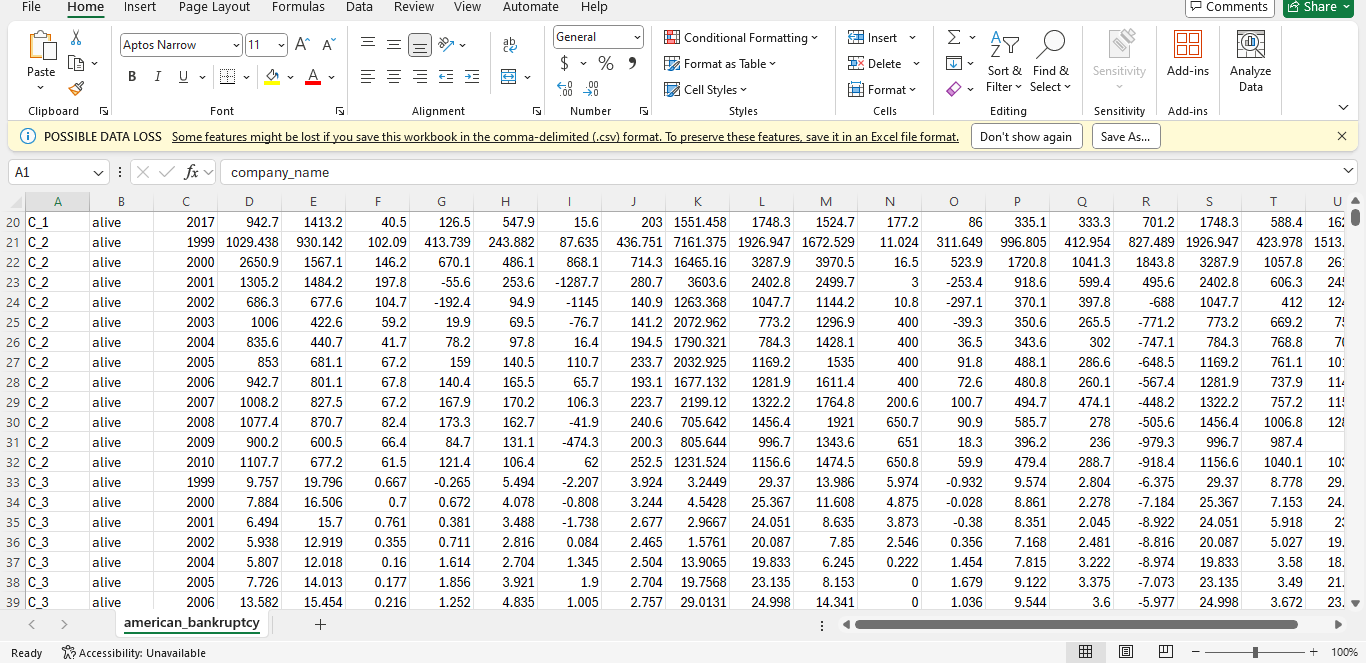This screenshot has width=1366, height=663.
Task: Open the Comments button
Action: point(1229,7)
